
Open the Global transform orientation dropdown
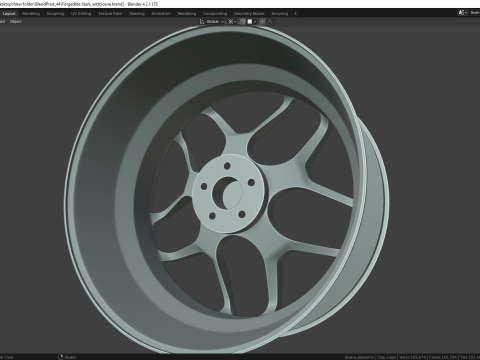click(x=216, y=22)
